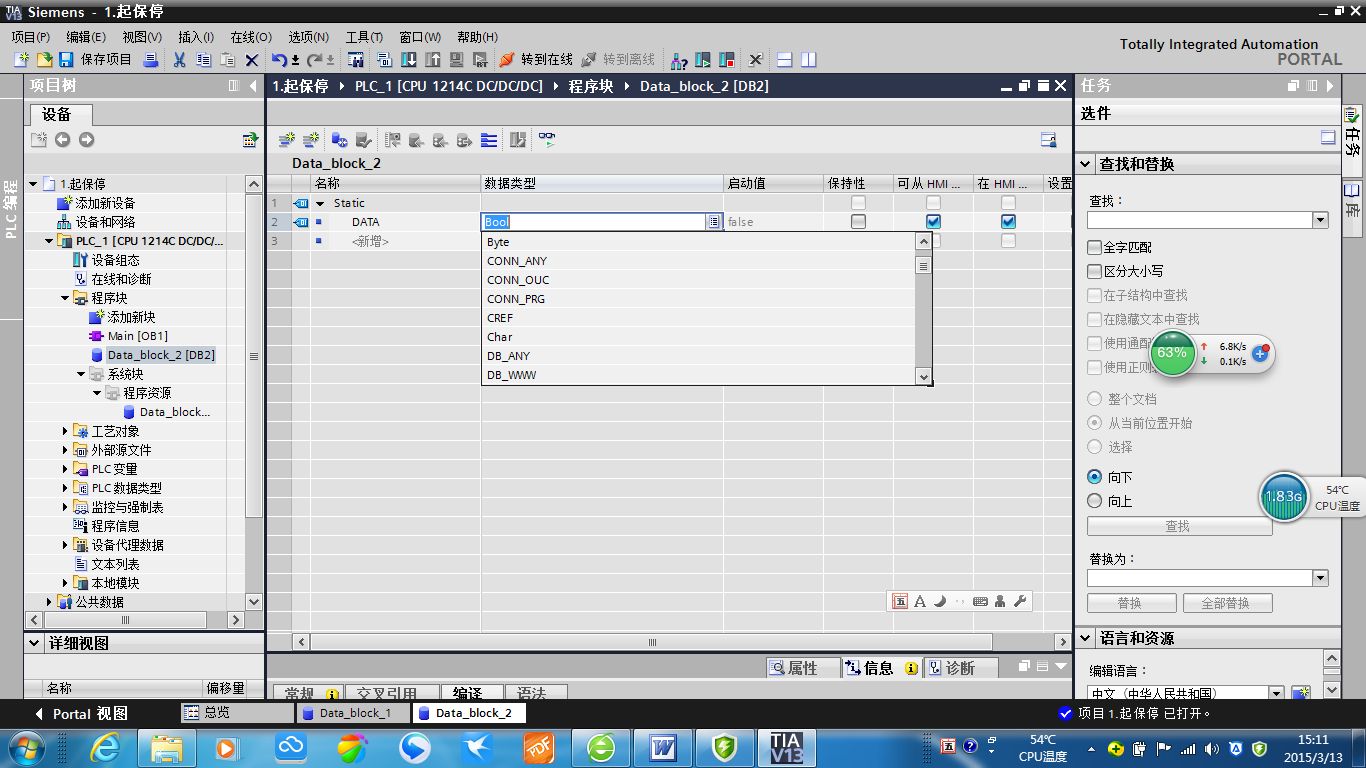Viewport: 1366px width, 768px height.
Task: Enable the case sensitive checkbox
Action: tap(1094, 271)
